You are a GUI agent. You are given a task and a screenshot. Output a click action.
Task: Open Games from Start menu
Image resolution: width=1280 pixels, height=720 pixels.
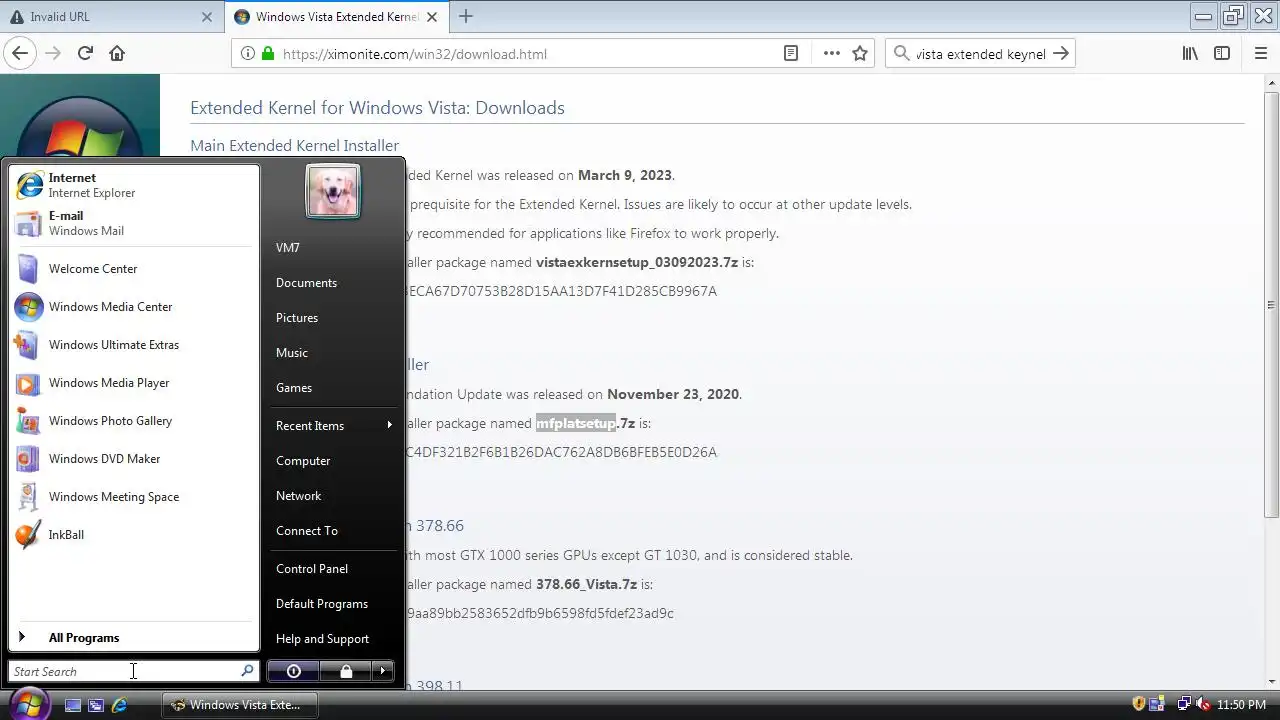[334, 388]
